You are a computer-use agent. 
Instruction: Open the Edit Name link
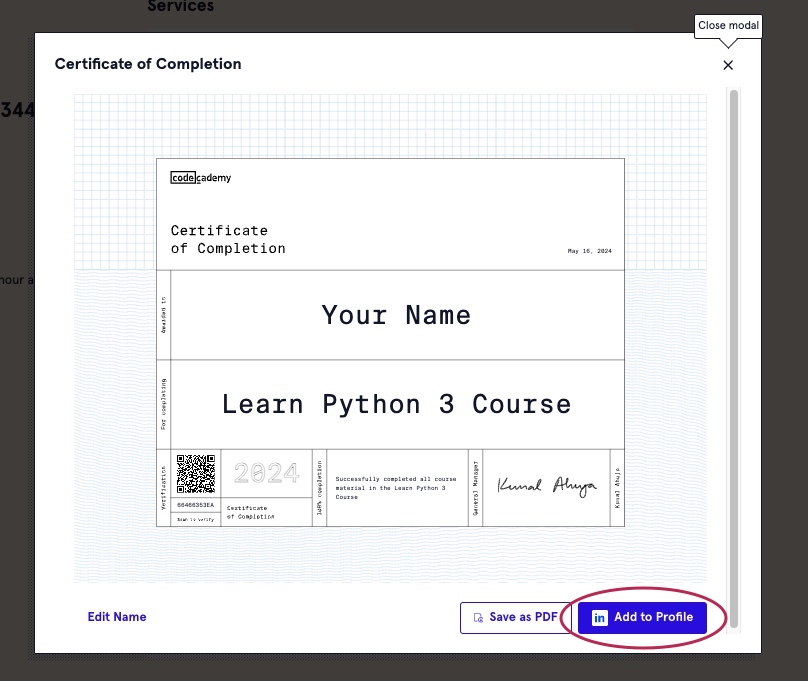tap(117, 617)
